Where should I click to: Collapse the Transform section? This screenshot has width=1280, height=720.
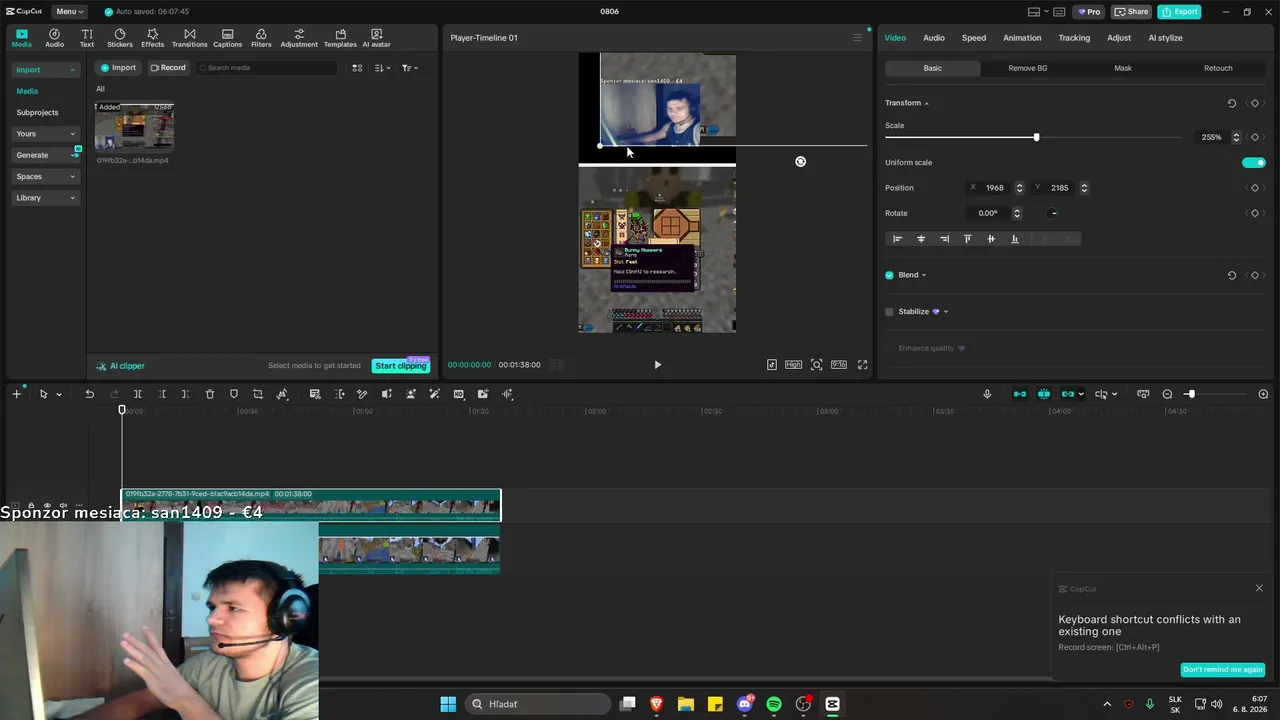[927, 103]
